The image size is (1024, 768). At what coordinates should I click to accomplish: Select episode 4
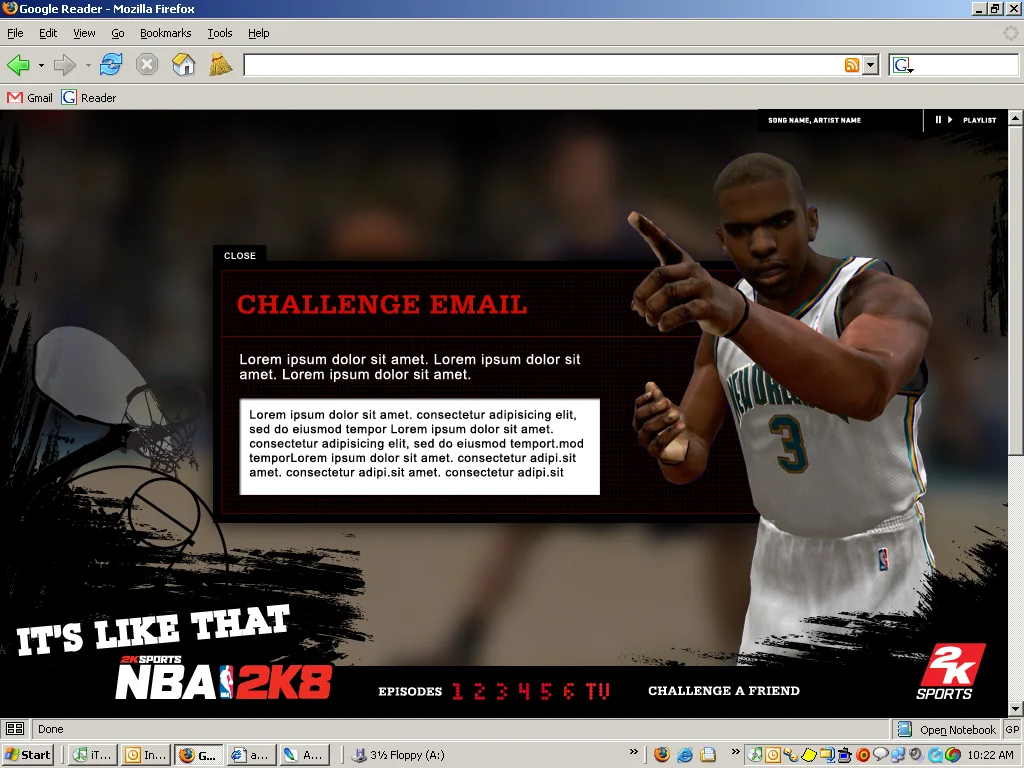pyautogui.click(x=524, y=691)
